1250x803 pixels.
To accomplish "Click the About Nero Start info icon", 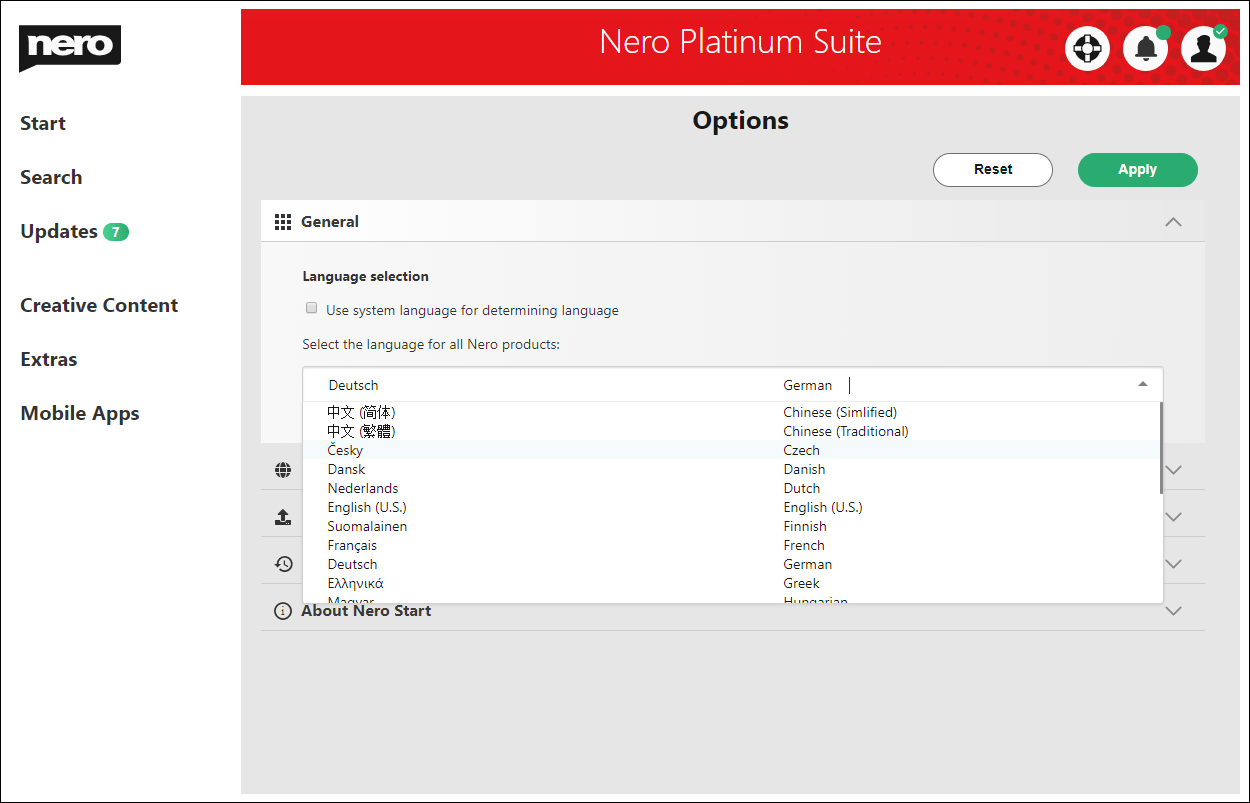I will point(283,611).
